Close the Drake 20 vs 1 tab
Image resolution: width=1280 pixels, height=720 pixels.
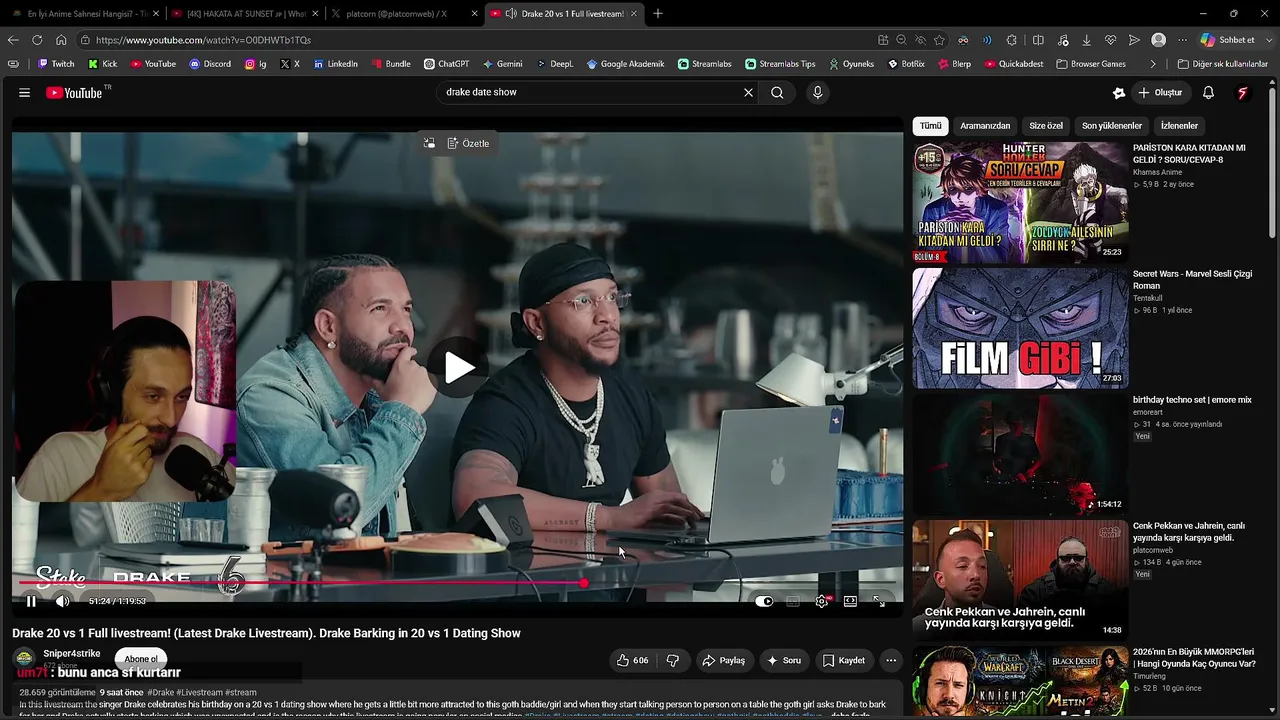pos(633,14)
